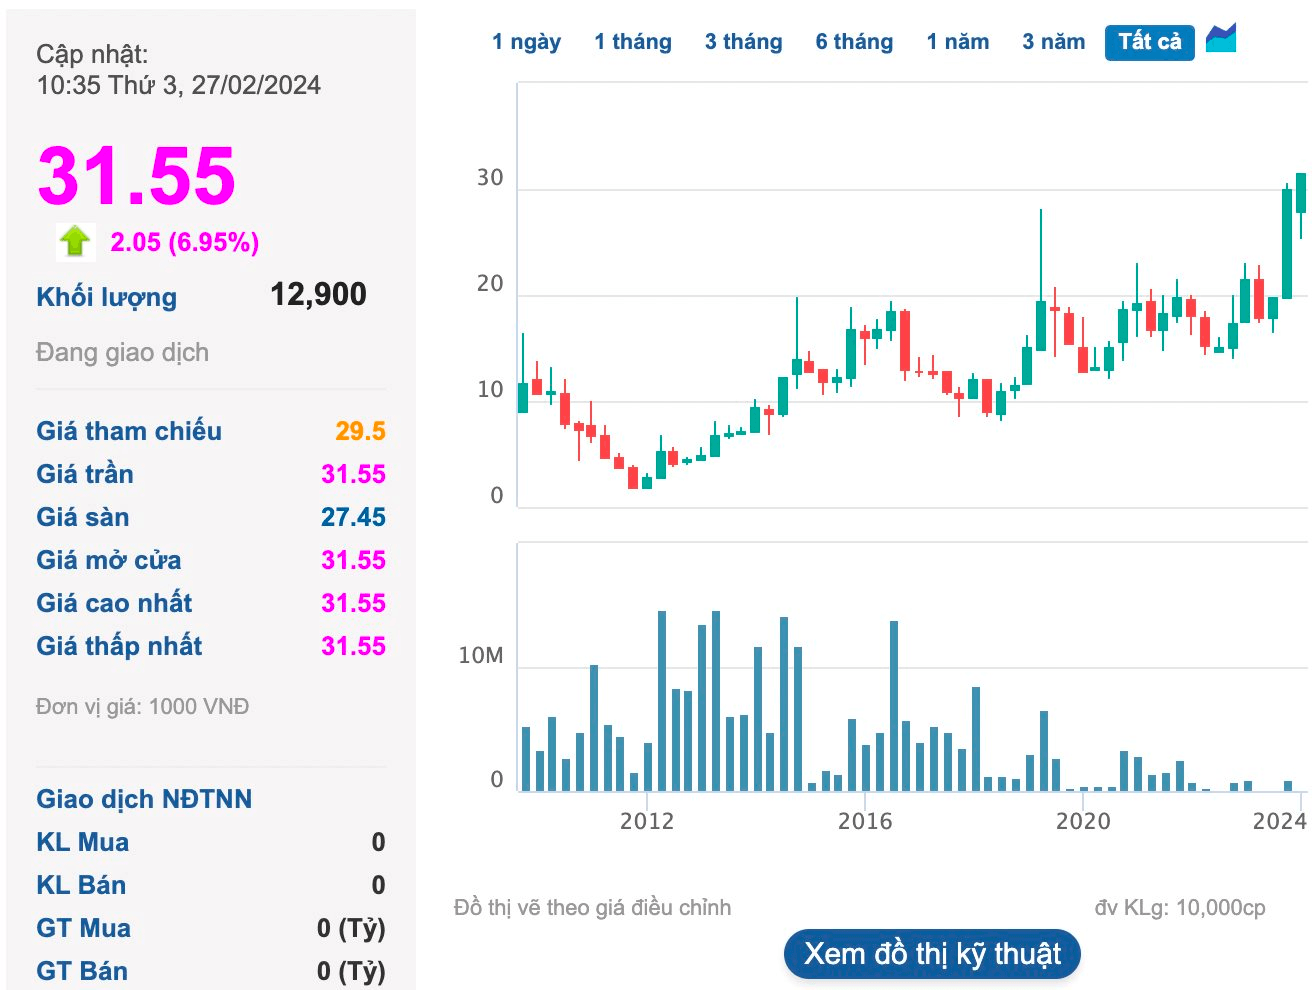Click the "Giá tham chiếu" label

[x=129, y=431]
